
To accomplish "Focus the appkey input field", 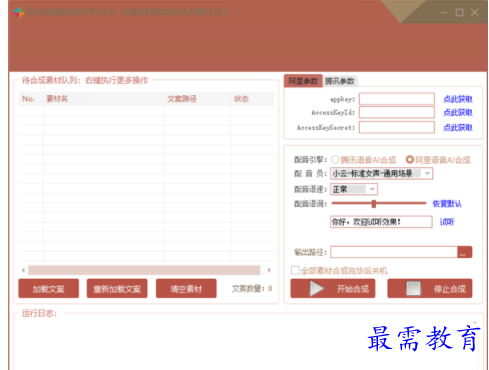I will 397,99.
